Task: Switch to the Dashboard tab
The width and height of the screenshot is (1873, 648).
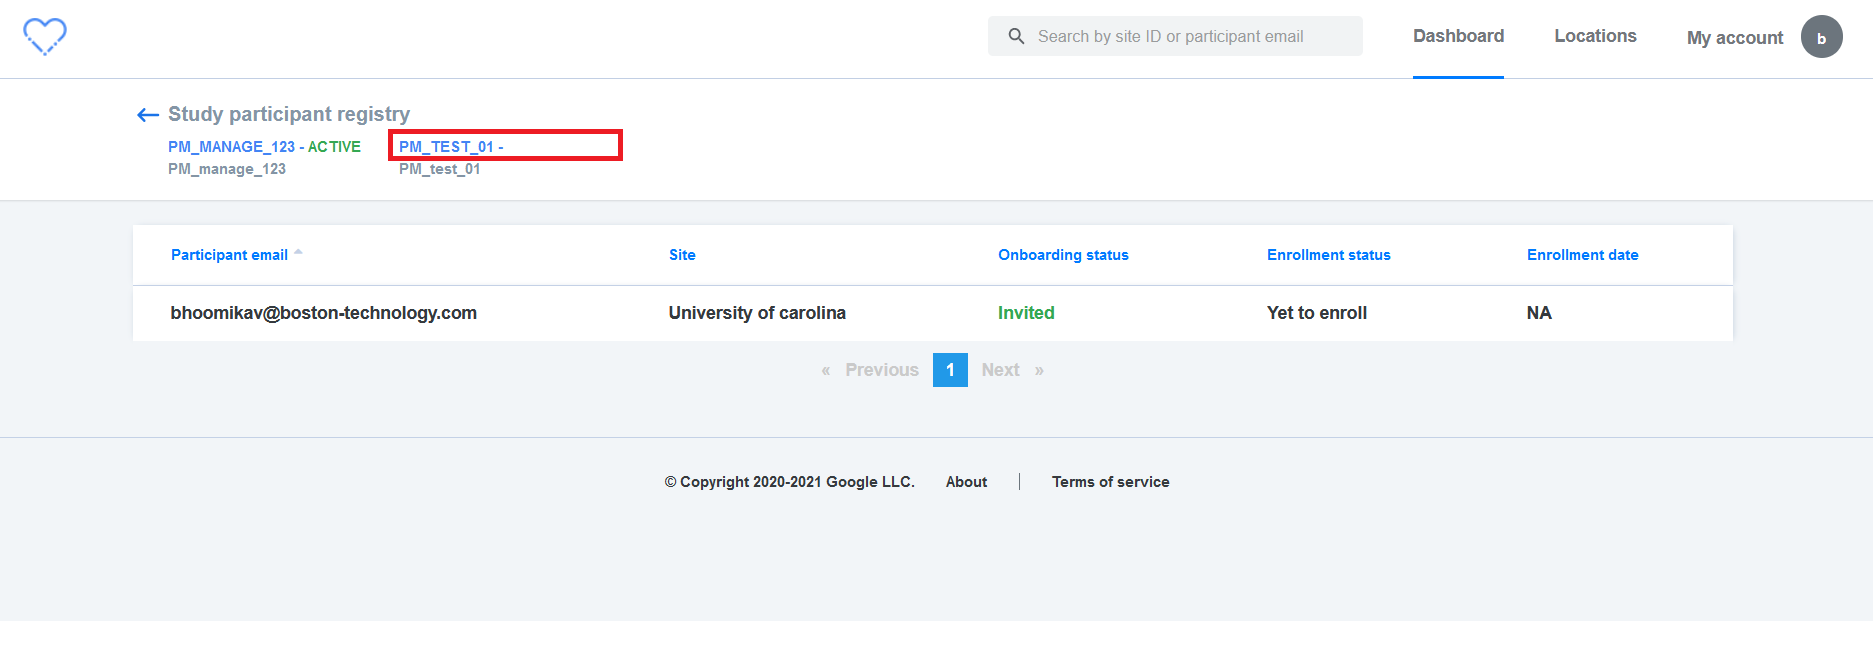Action: [1458, 36]
